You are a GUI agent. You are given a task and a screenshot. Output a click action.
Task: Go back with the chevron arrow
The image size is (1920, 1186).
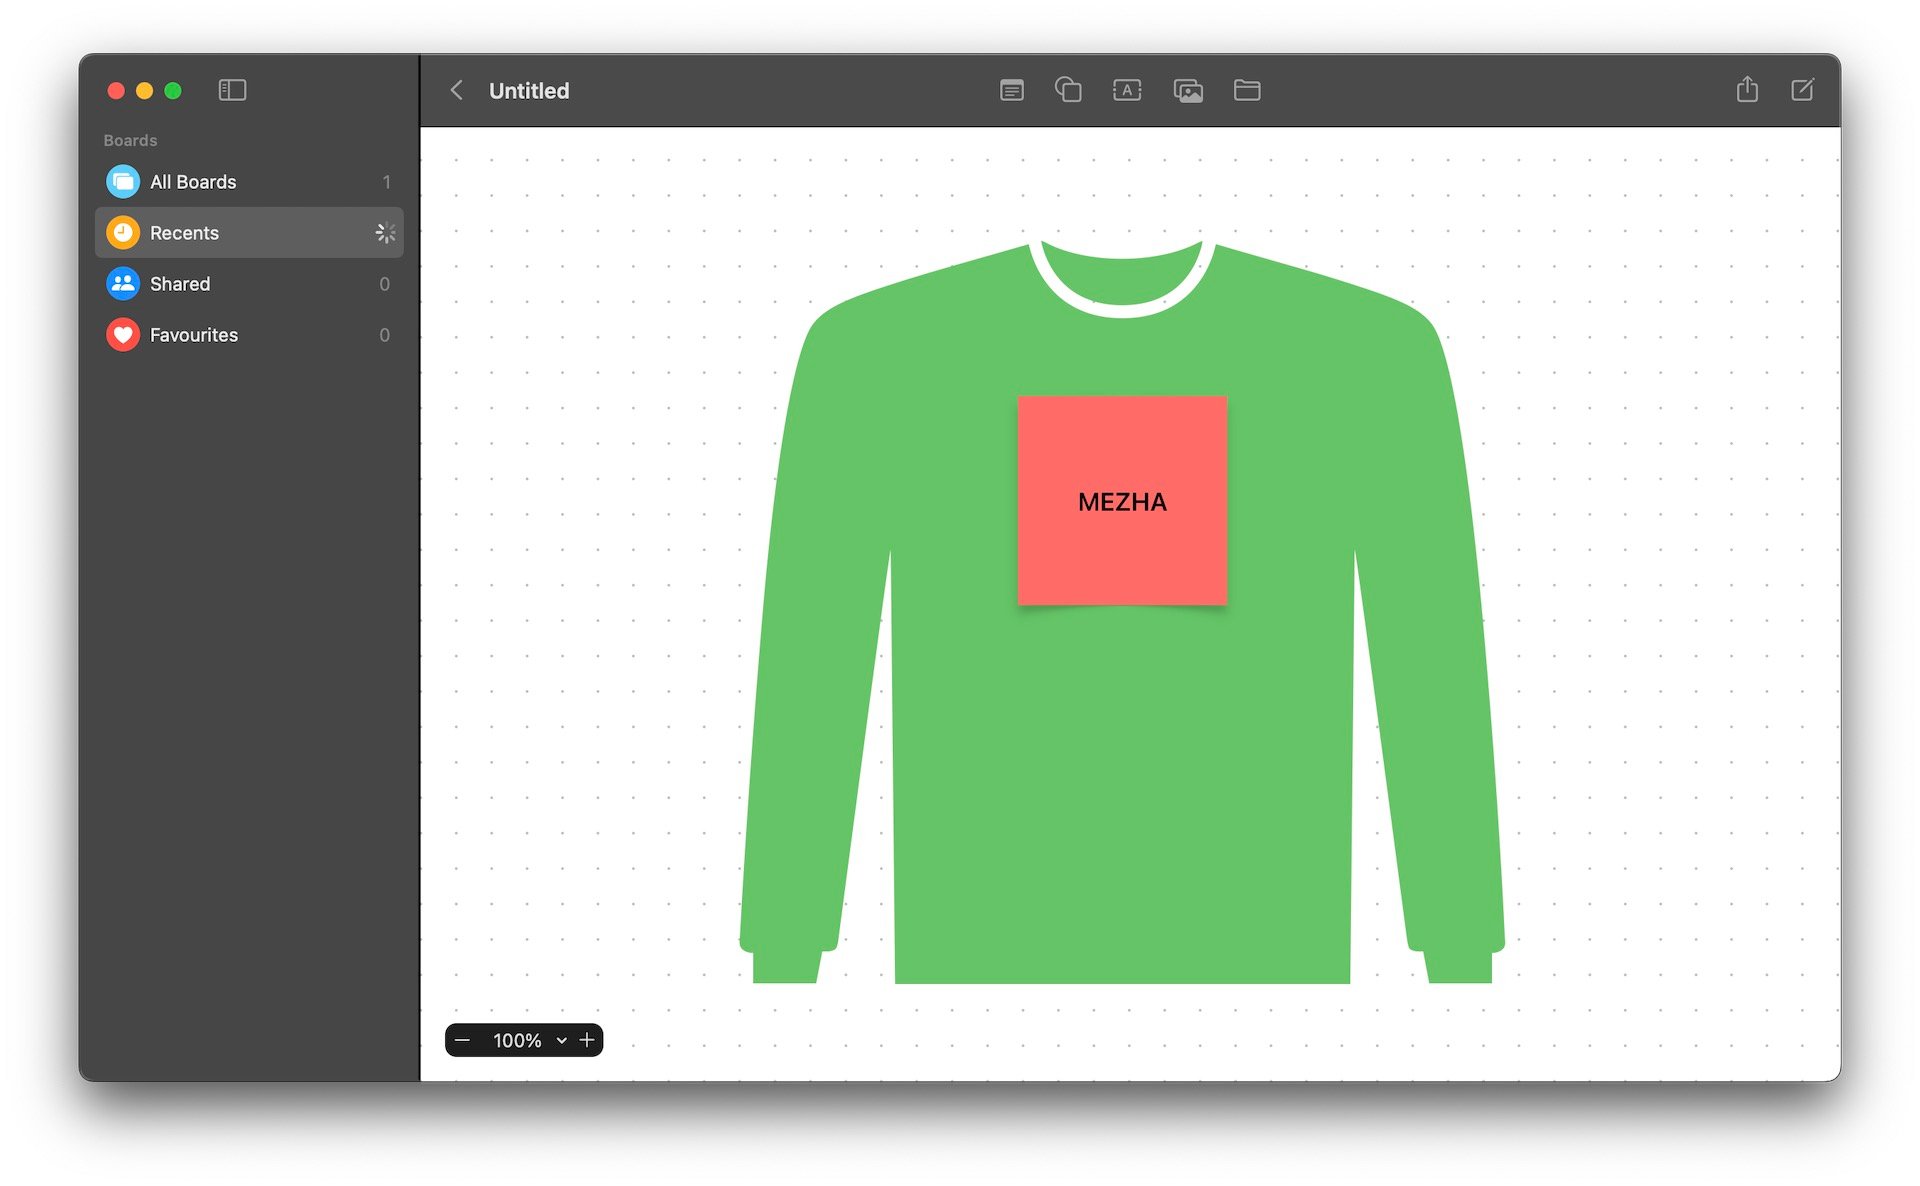(x=456, y=90)
